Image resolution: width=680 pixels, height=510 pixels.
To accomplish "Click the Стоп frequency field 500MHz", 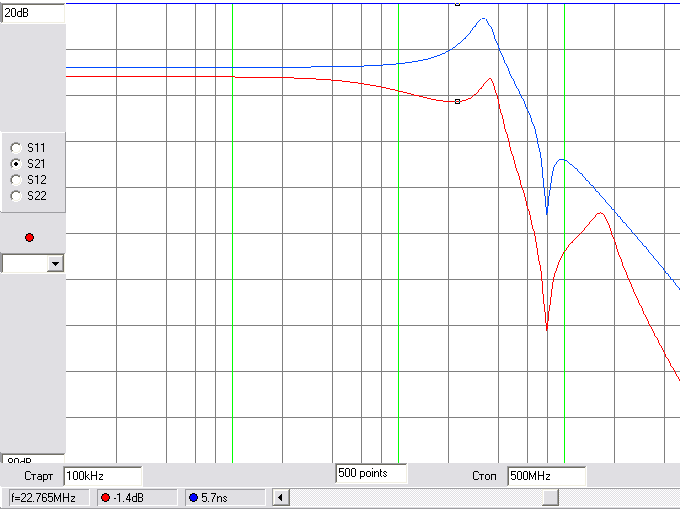I will click(x=546, y=476).
